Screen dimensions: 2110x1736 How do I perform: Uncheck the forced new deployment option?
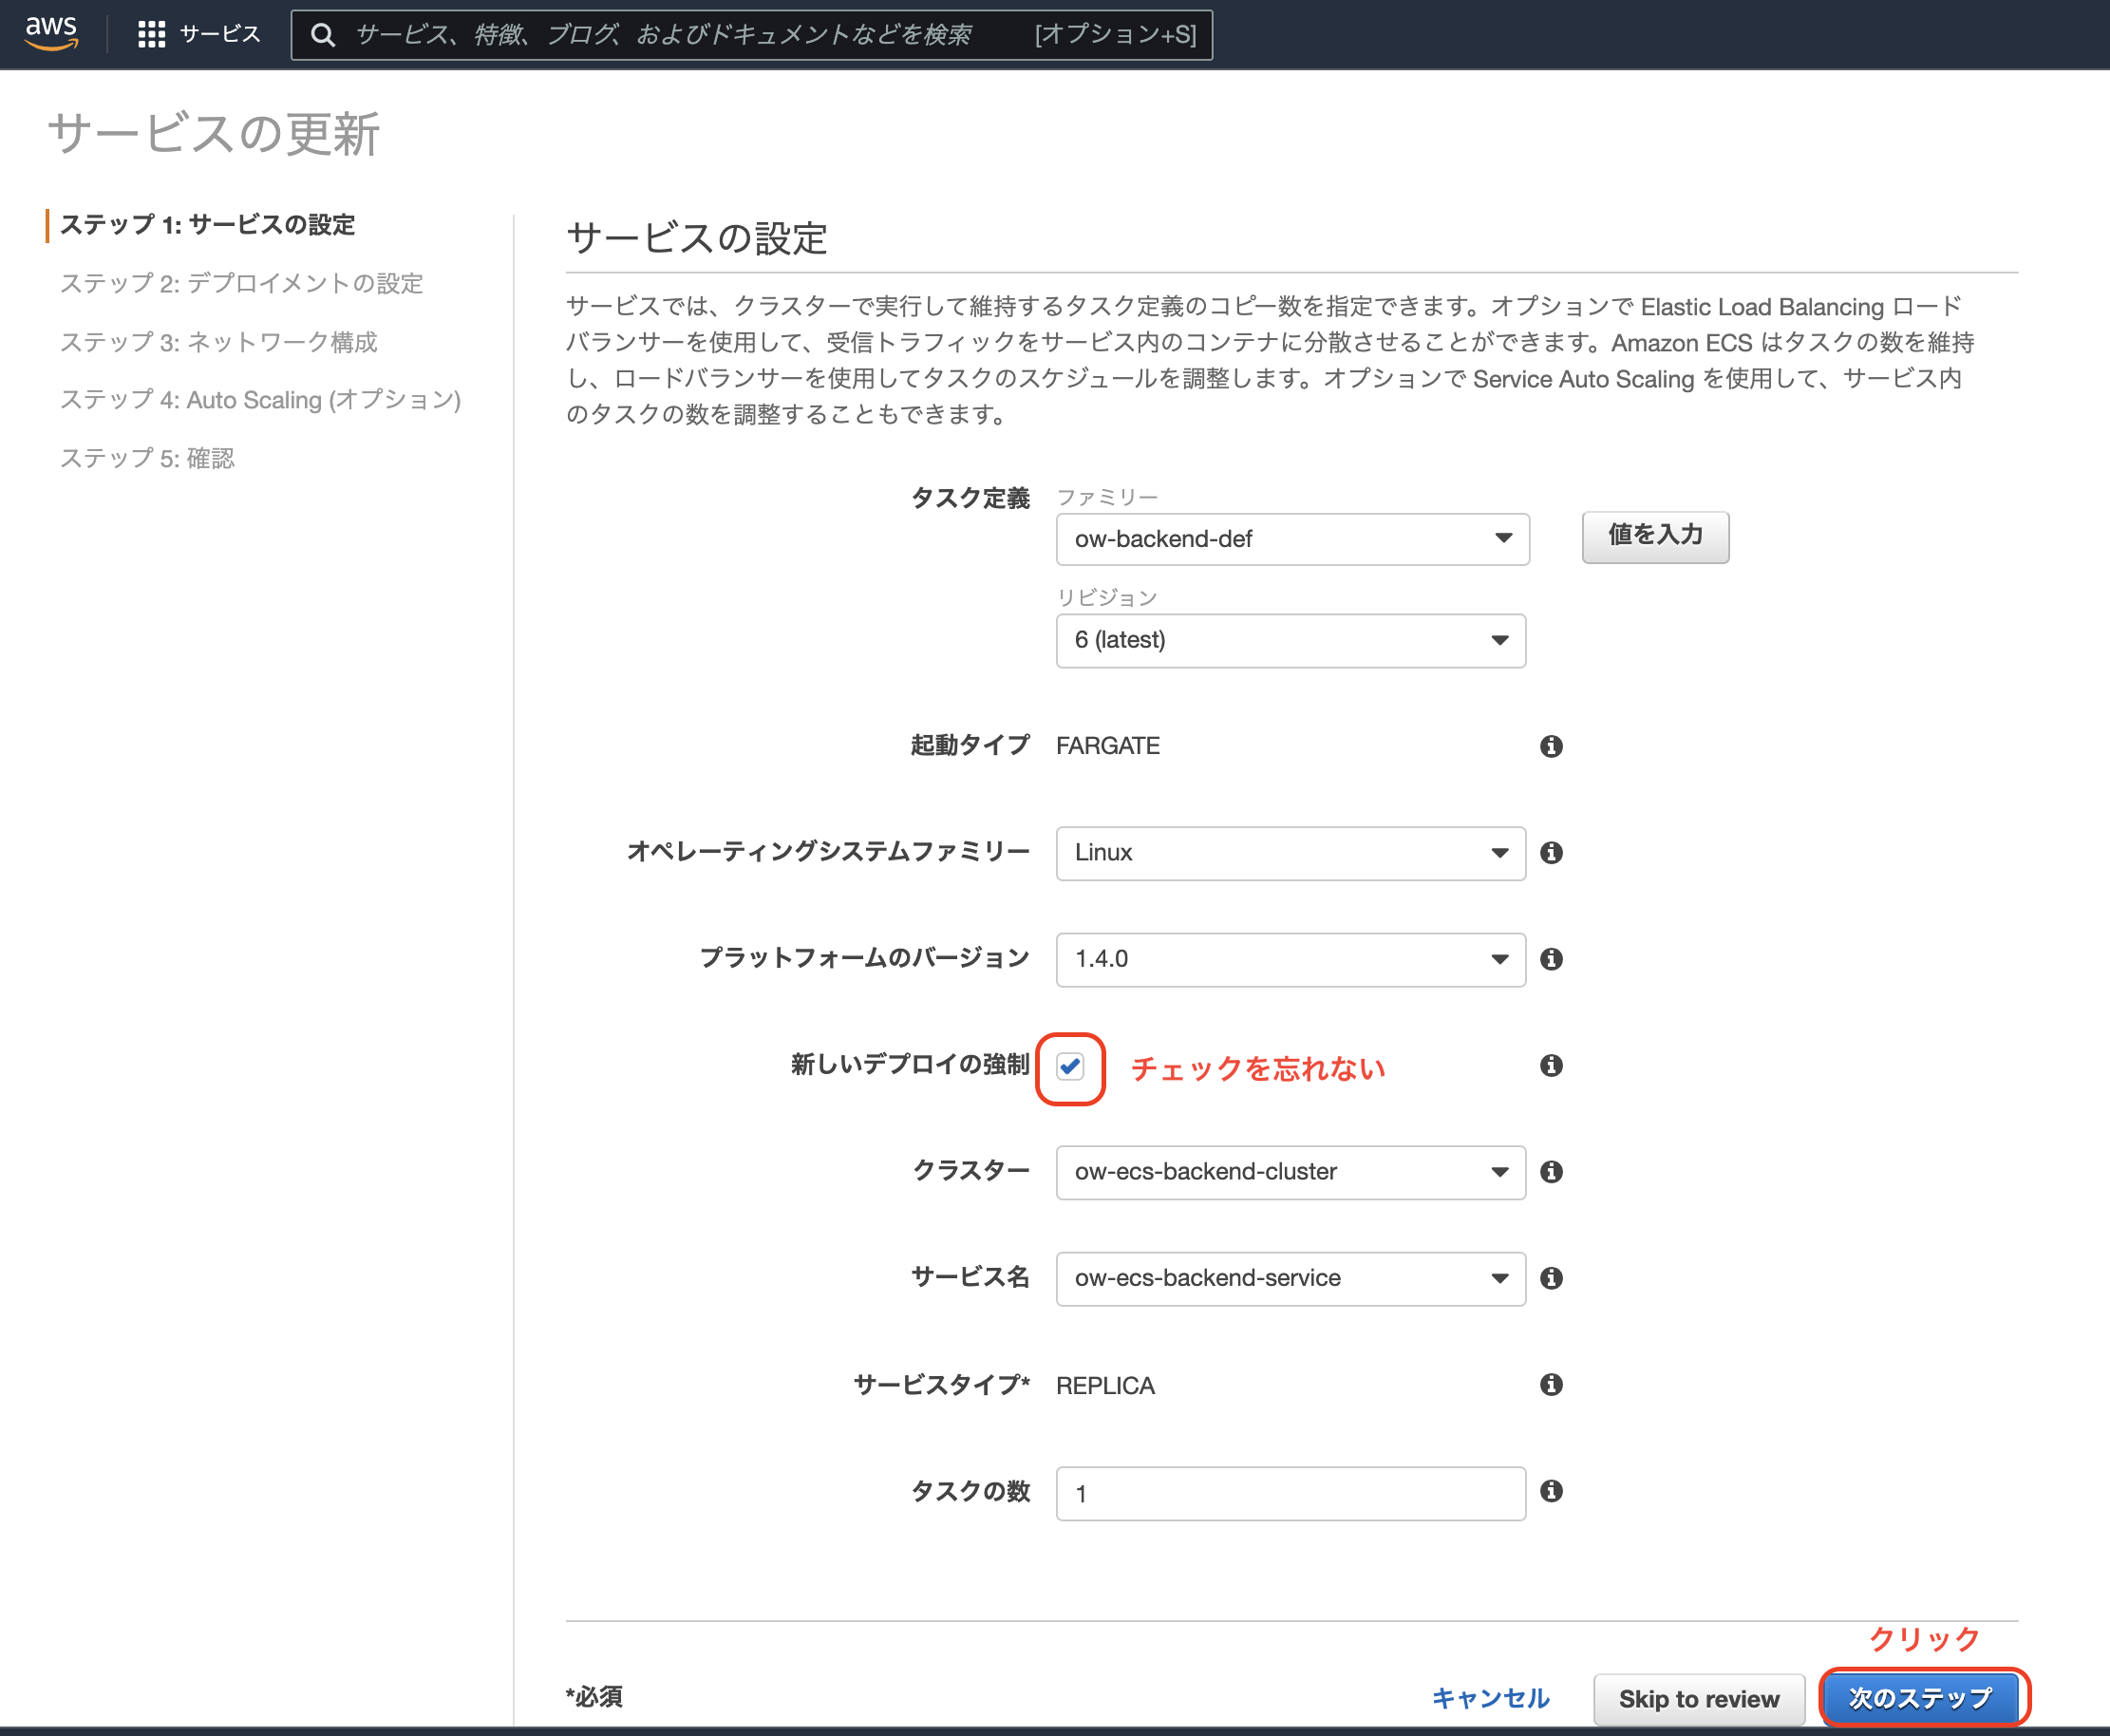(x=1070, y=1066)
